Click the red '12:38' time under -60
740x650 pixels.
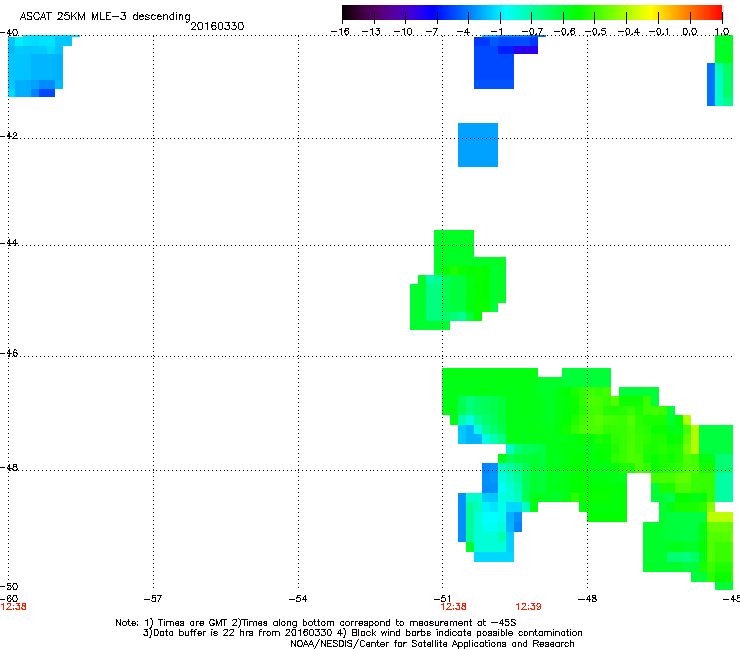(13, 607)
